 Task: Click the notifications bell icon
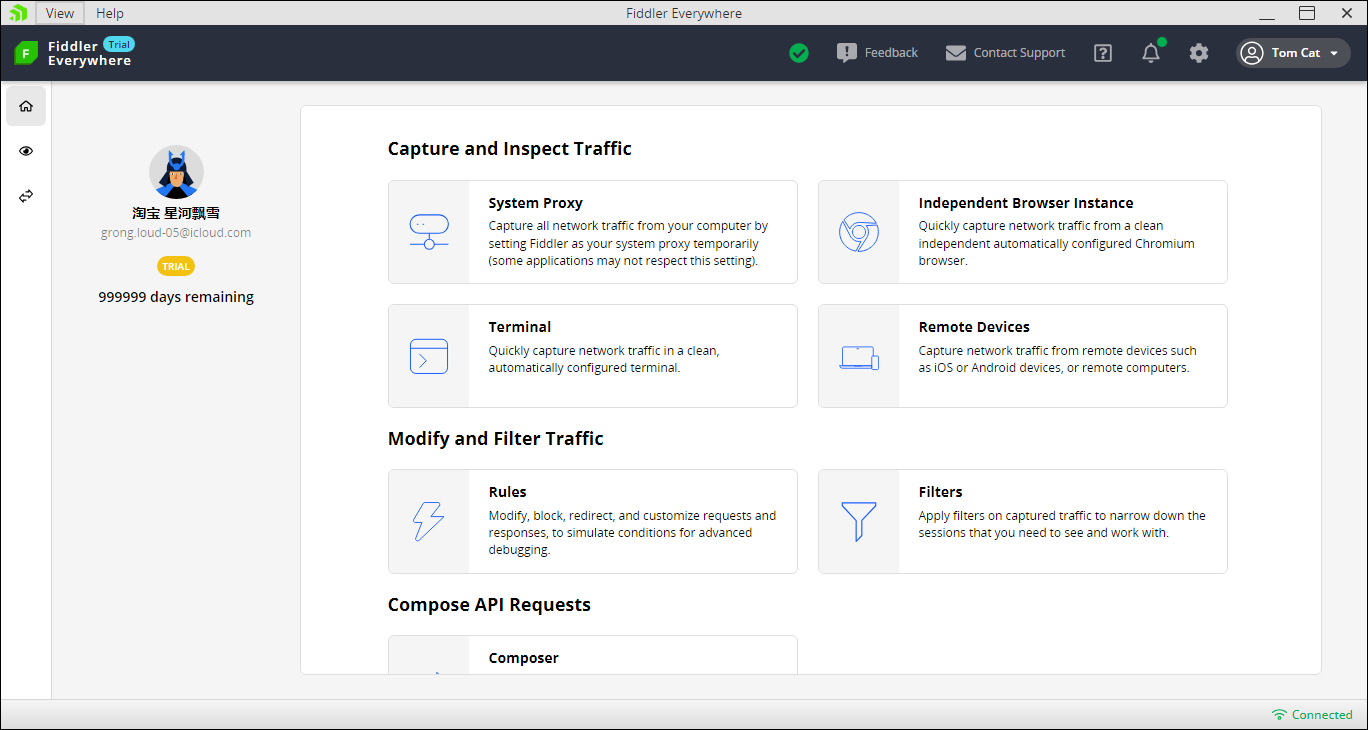[1151, 53]
